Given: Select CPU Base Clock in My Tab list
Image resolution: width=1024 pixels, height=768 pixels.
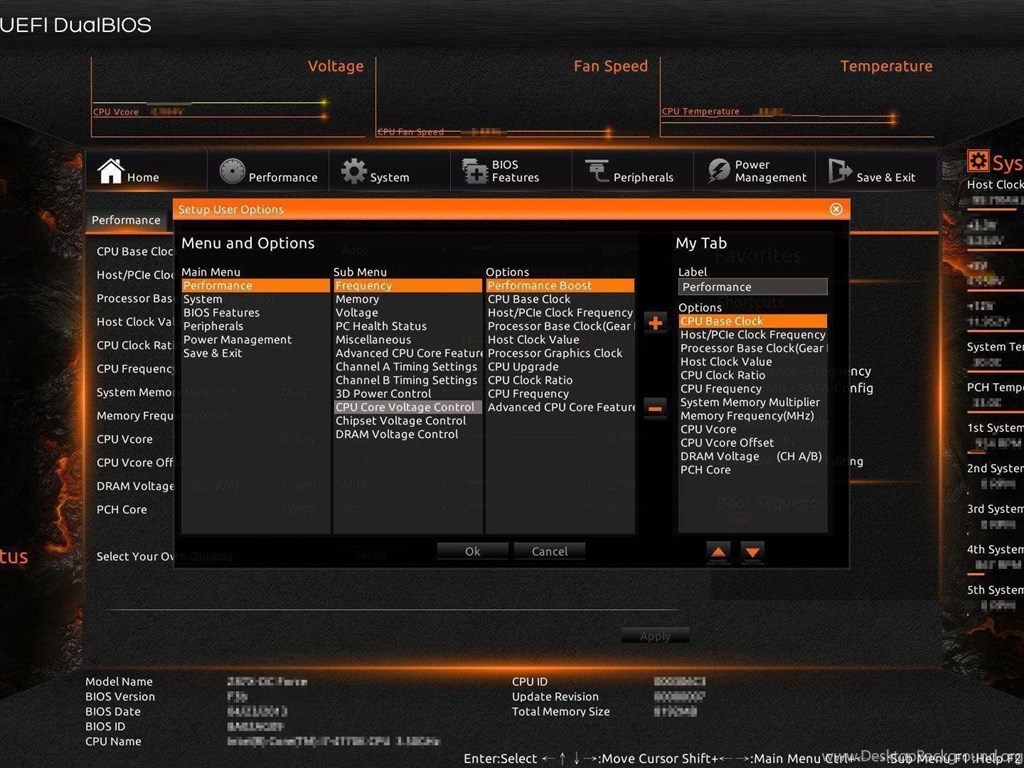Looking at the screenshot, I should click(x=752, y=321).
